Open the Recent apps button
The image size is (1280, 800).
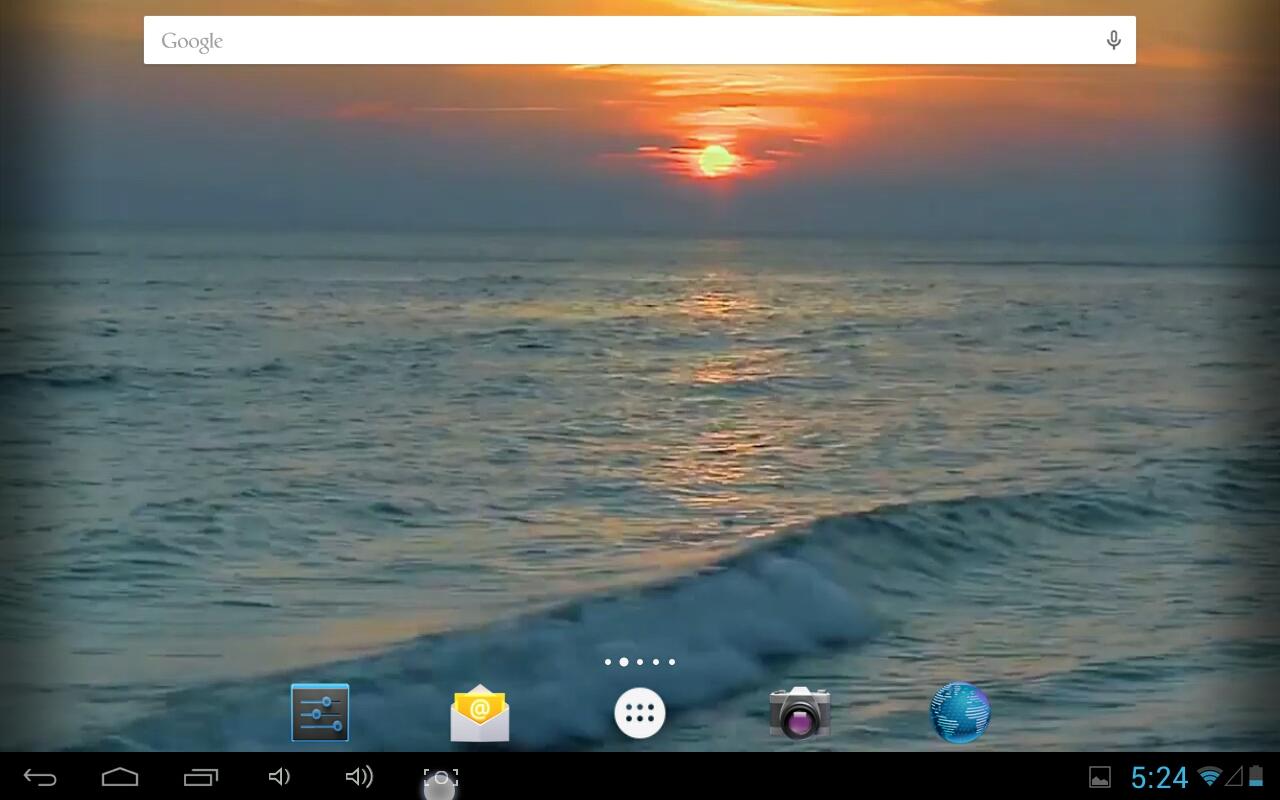point(200,777)
